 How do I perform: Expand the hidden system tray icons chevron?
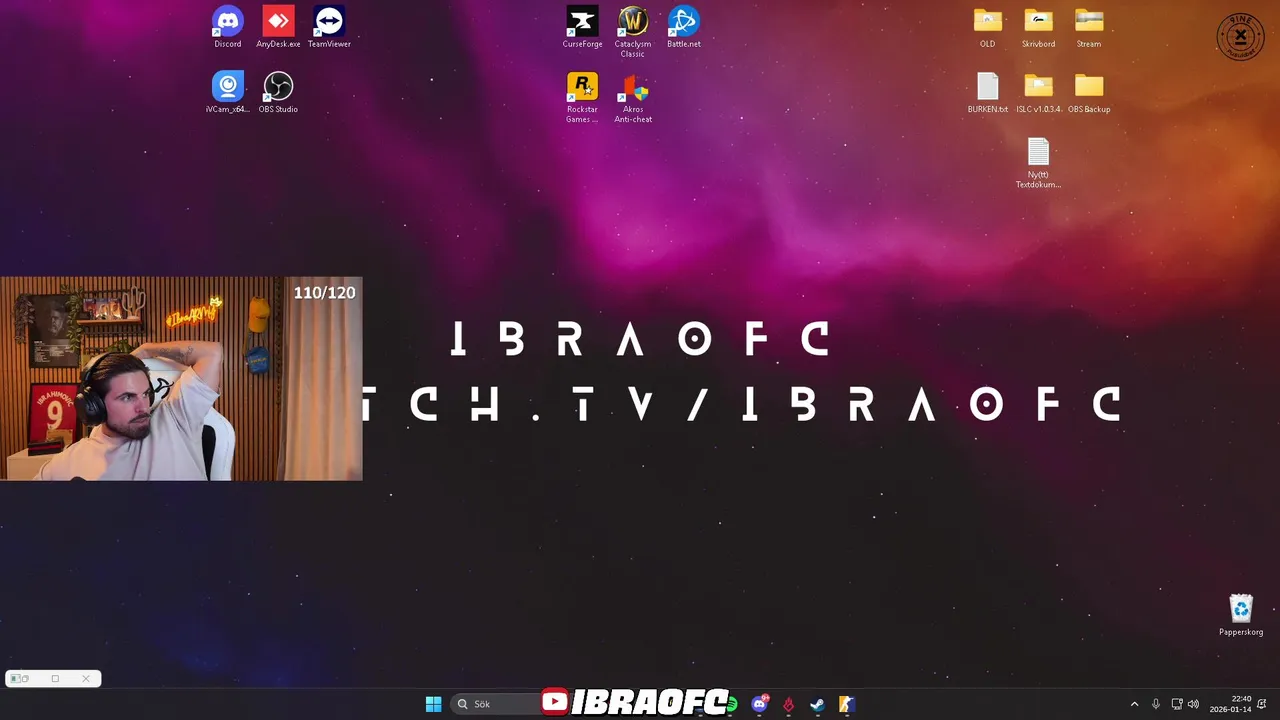pos(1134,704)
